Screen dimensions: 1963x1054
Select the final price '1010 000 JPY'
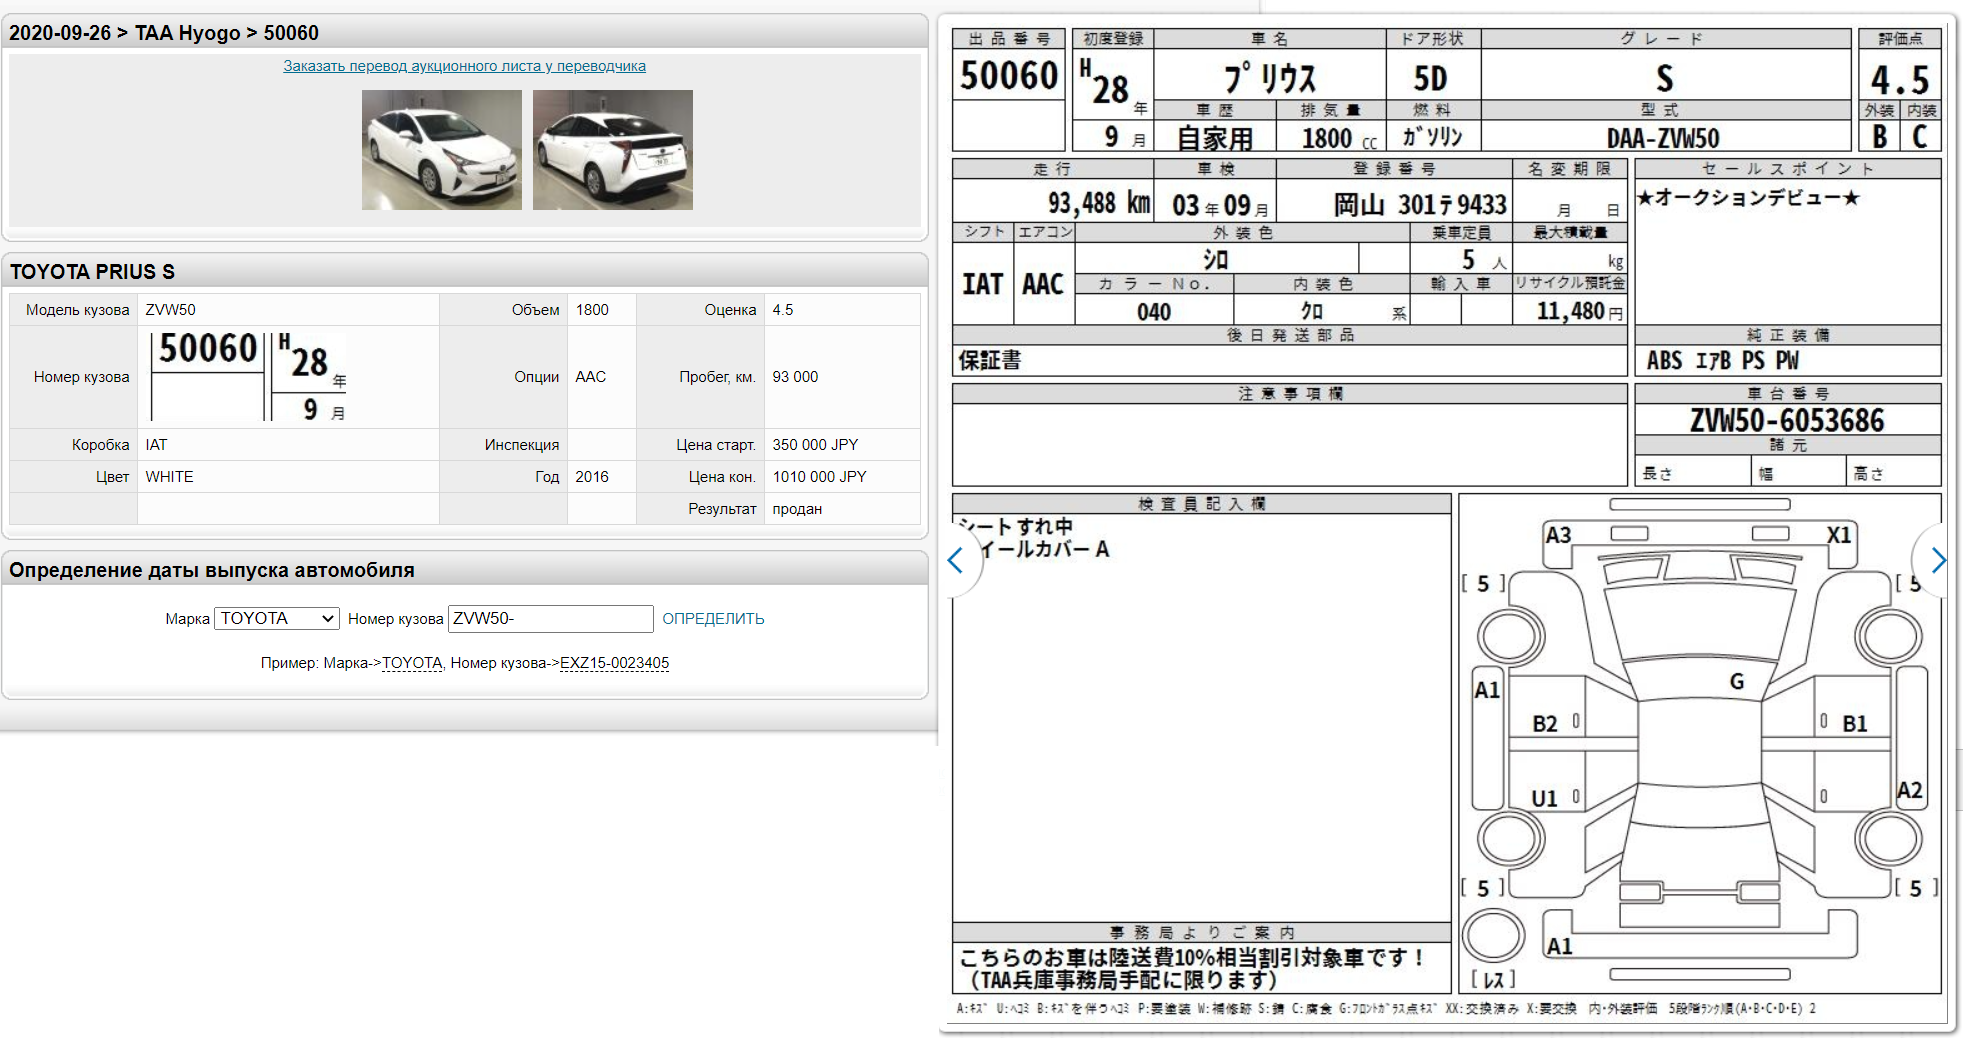[x=819, y=477]
